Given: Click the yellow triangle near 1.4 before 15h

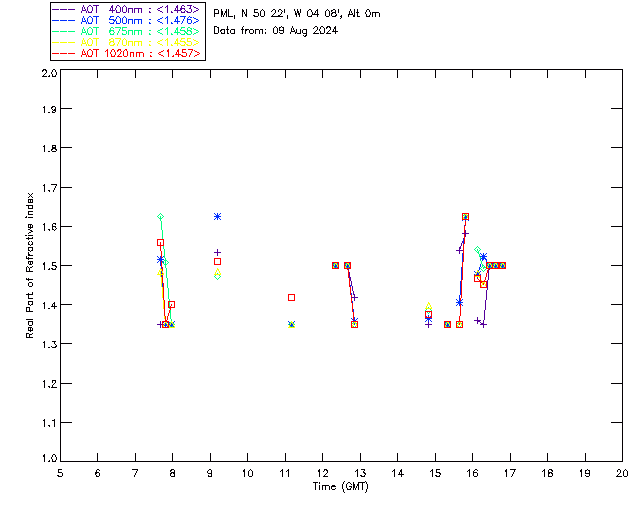Looking at the screenshot, I should [x=428, y=306].
